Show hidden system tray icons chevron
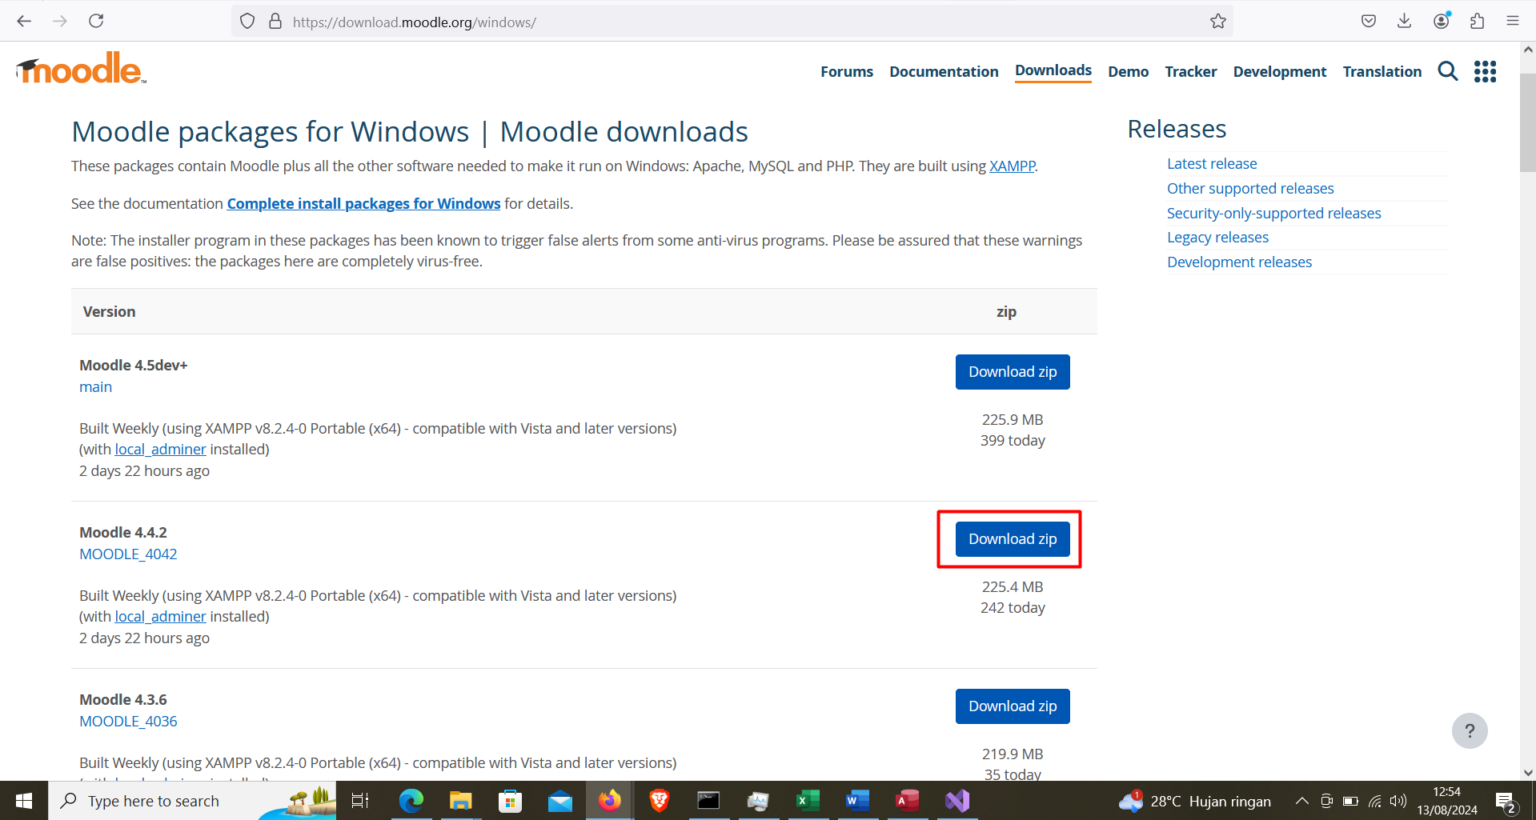This screenshot has width=1536, height=820. coord(1301,801)
